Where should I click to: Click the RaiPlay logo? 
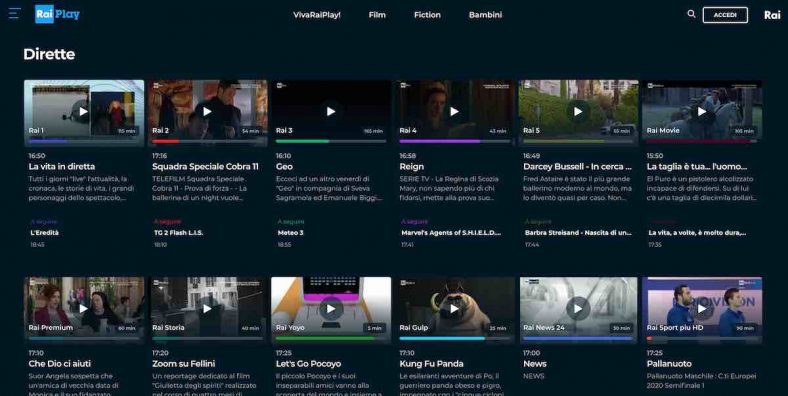57,14
